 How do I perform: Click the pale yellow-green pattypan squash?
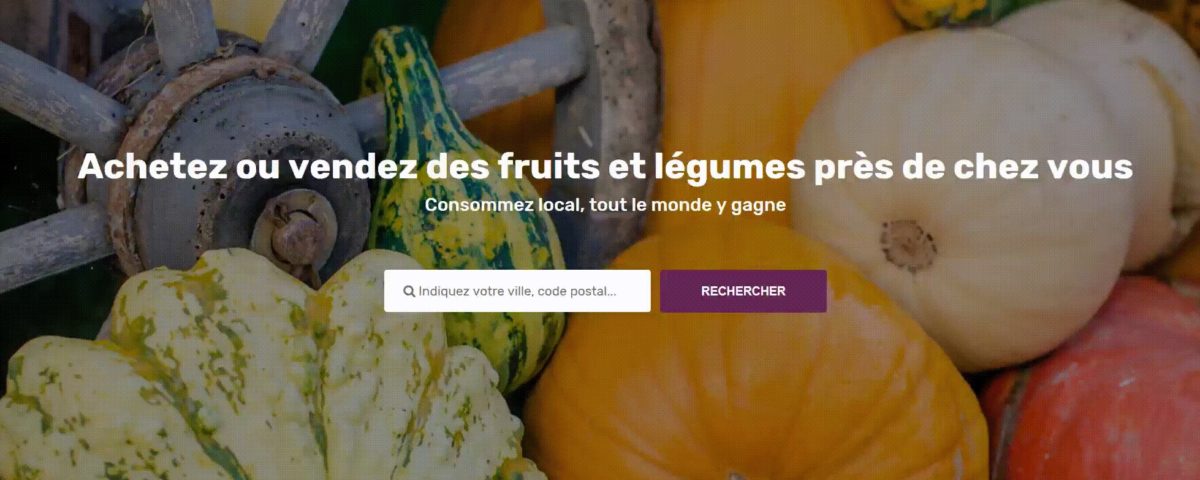(x=260, y=380)
